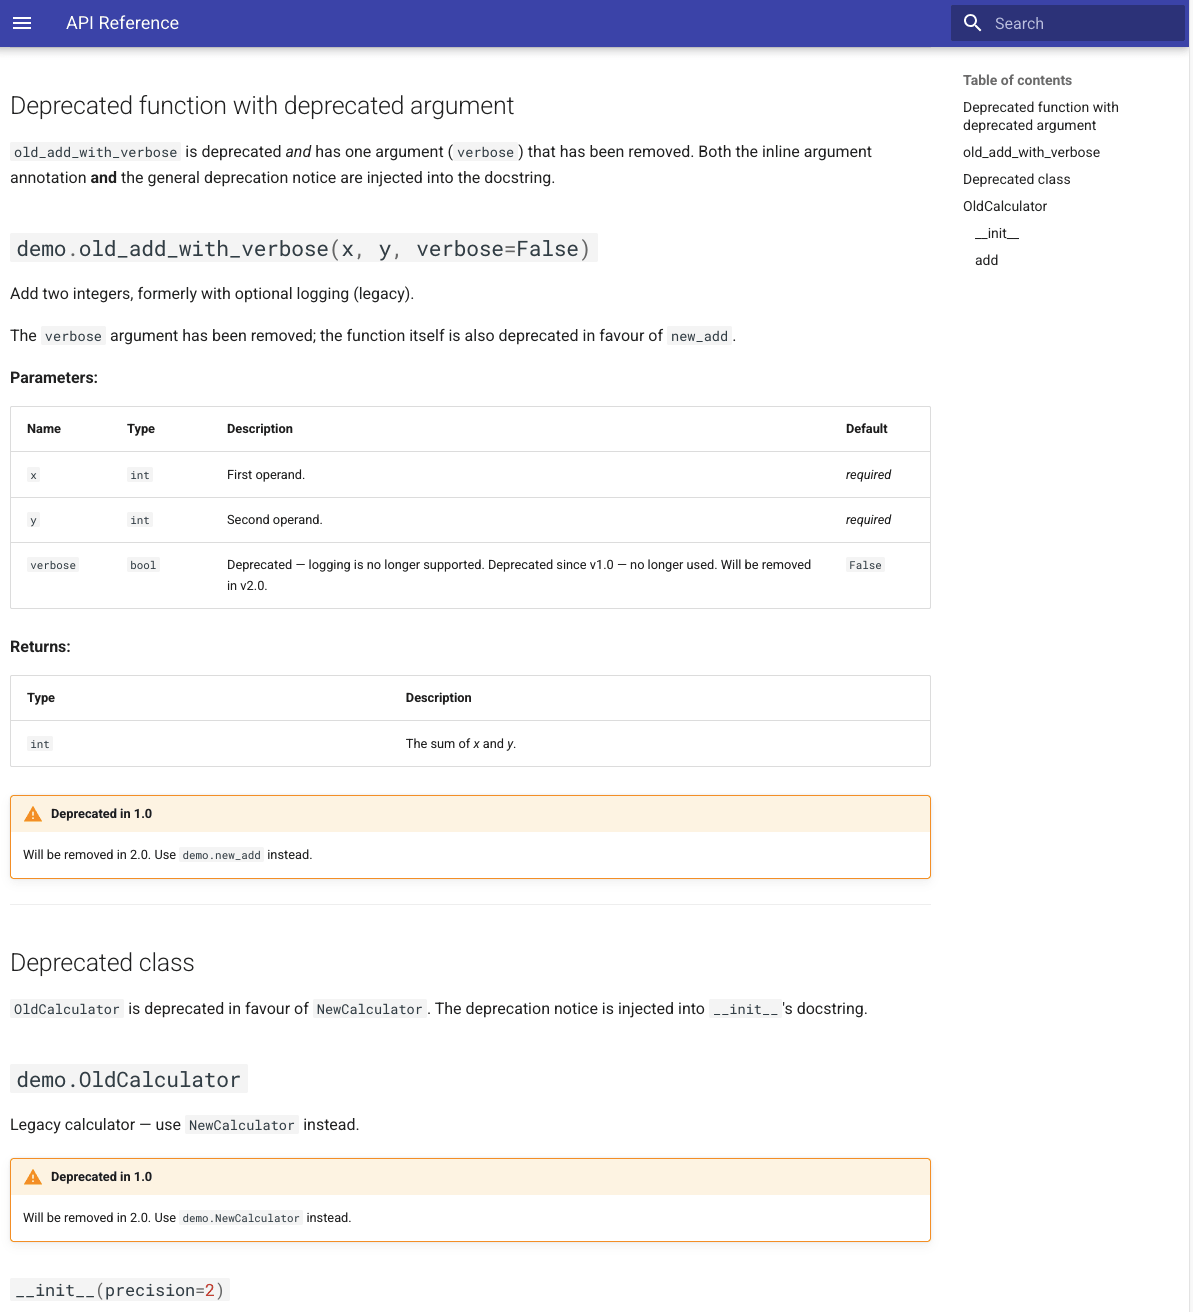The width and height of the screenshot is (1193, 1312).
Task: Navigate to 'old_add_with_verbose' in table of contents
Action: [1031, 152]
